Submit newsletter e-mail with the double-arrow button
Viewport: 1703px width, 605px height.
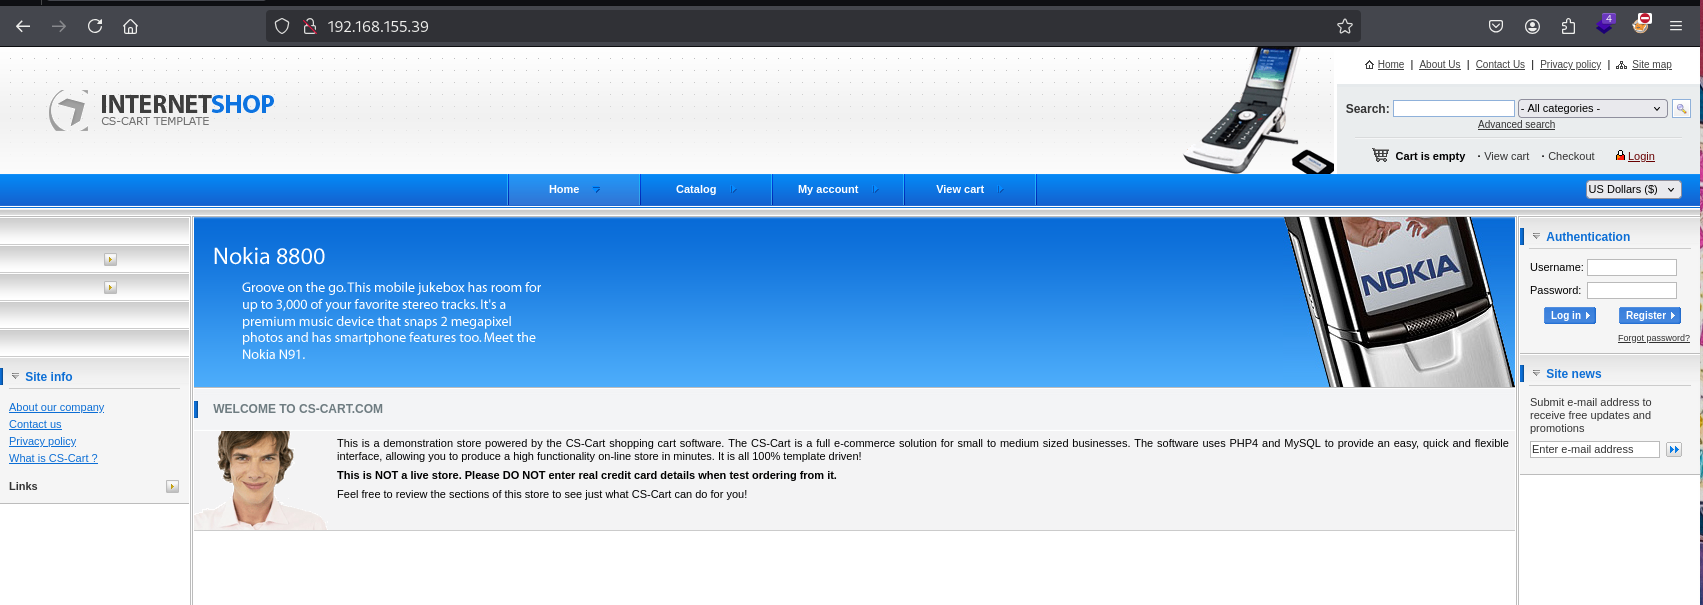pyautogui.click(x=1674, y=450)
